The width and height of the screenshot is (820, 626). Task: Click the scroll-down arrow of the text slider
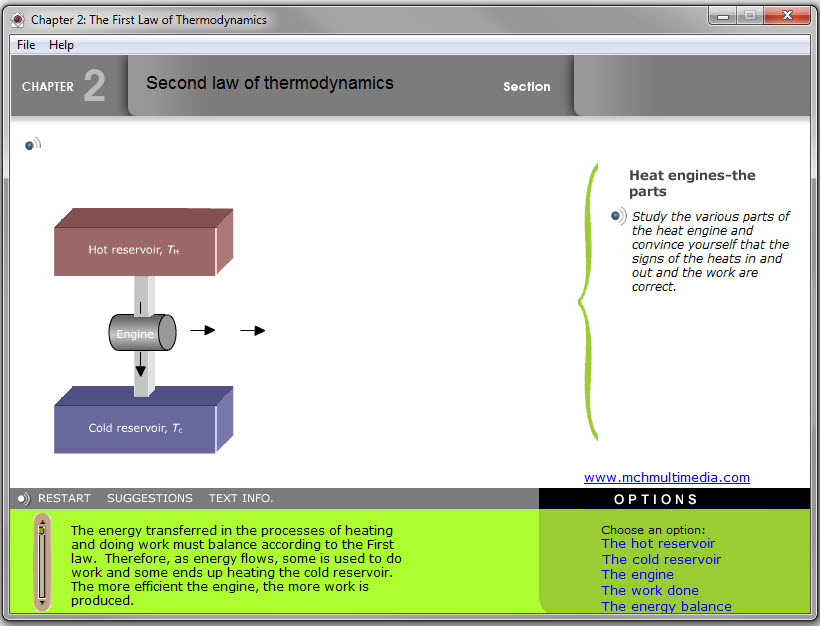click(42, 603)
